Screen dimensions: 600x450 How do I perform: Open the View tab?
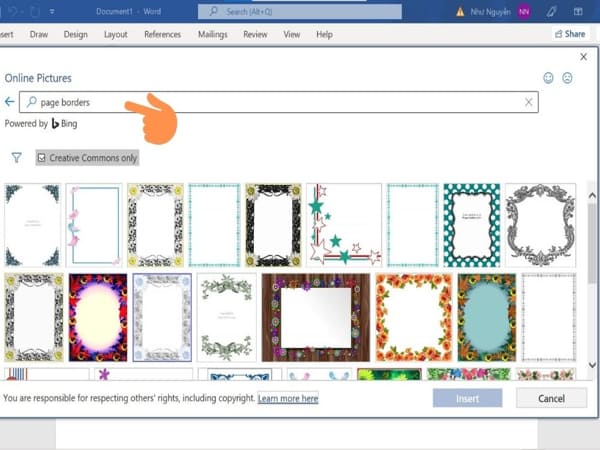click(292, 34)
